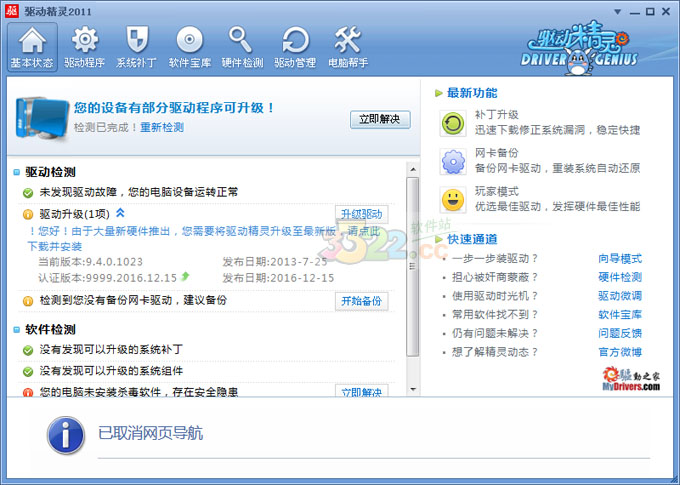Click the green 补丁升级 icon

pyautogui.click(x=453, y=124)
